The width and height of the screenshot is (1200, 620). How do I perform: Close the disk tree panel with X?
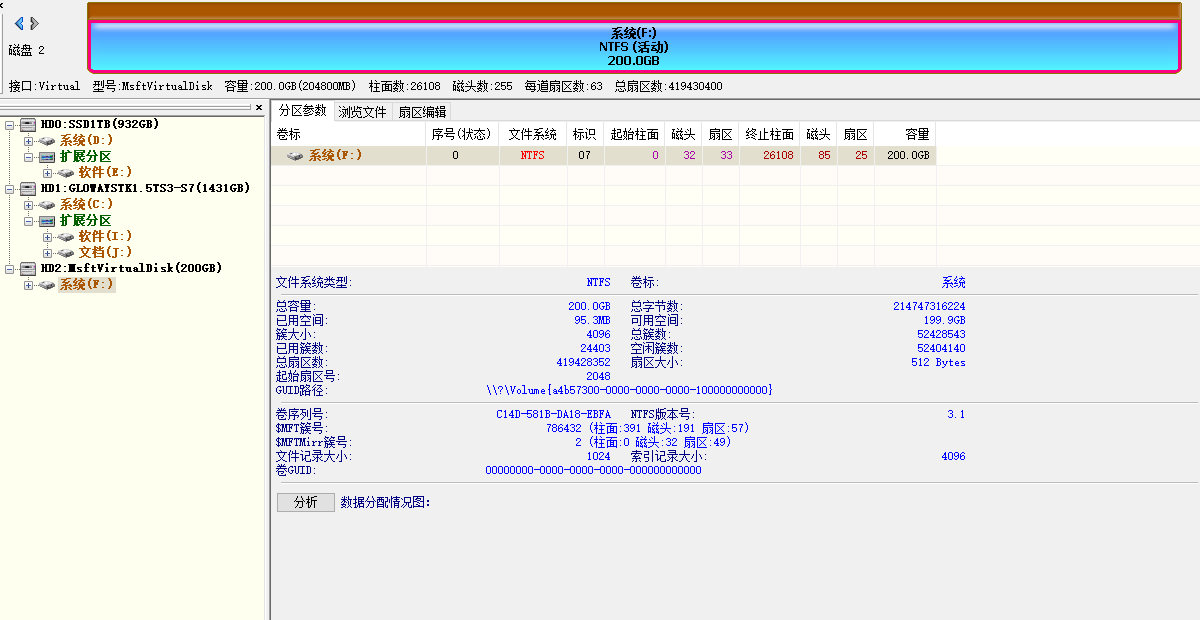[x=259, y=107]
